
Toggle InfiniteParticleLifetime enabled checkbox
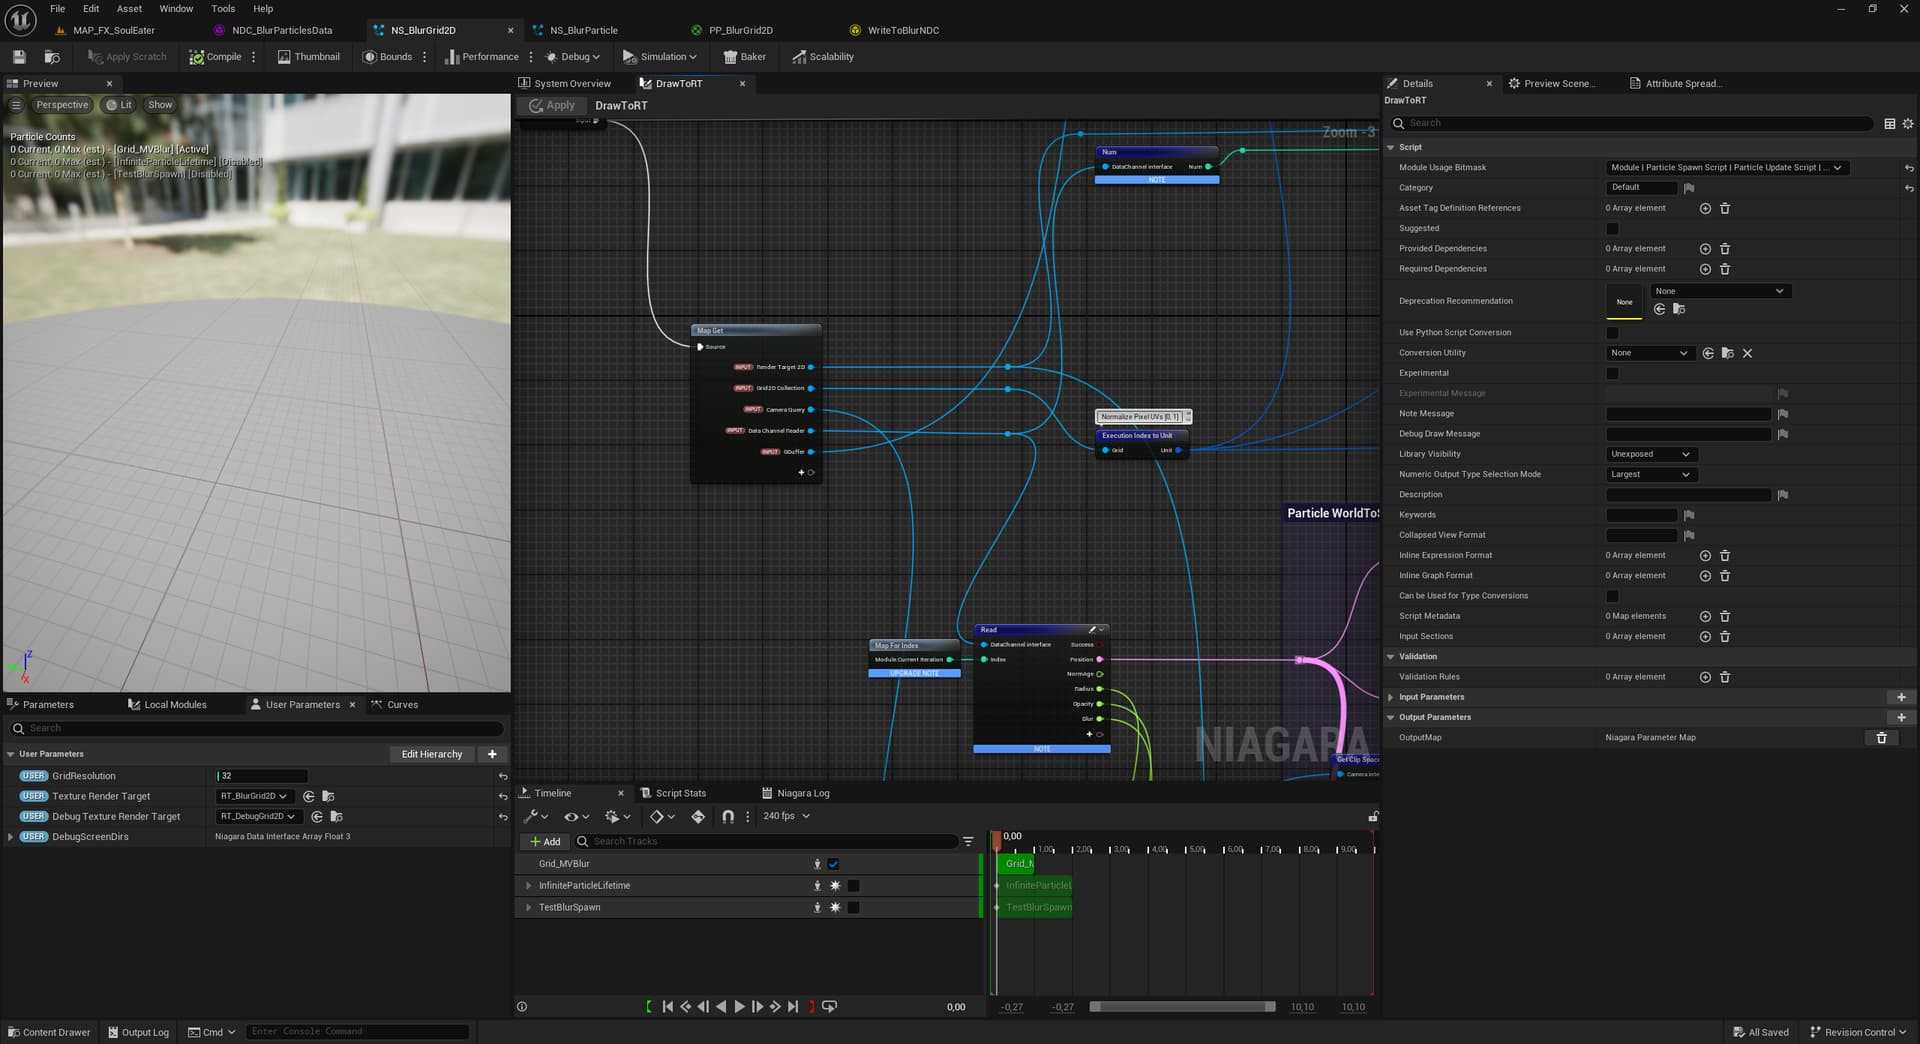[x=853, y=886]
